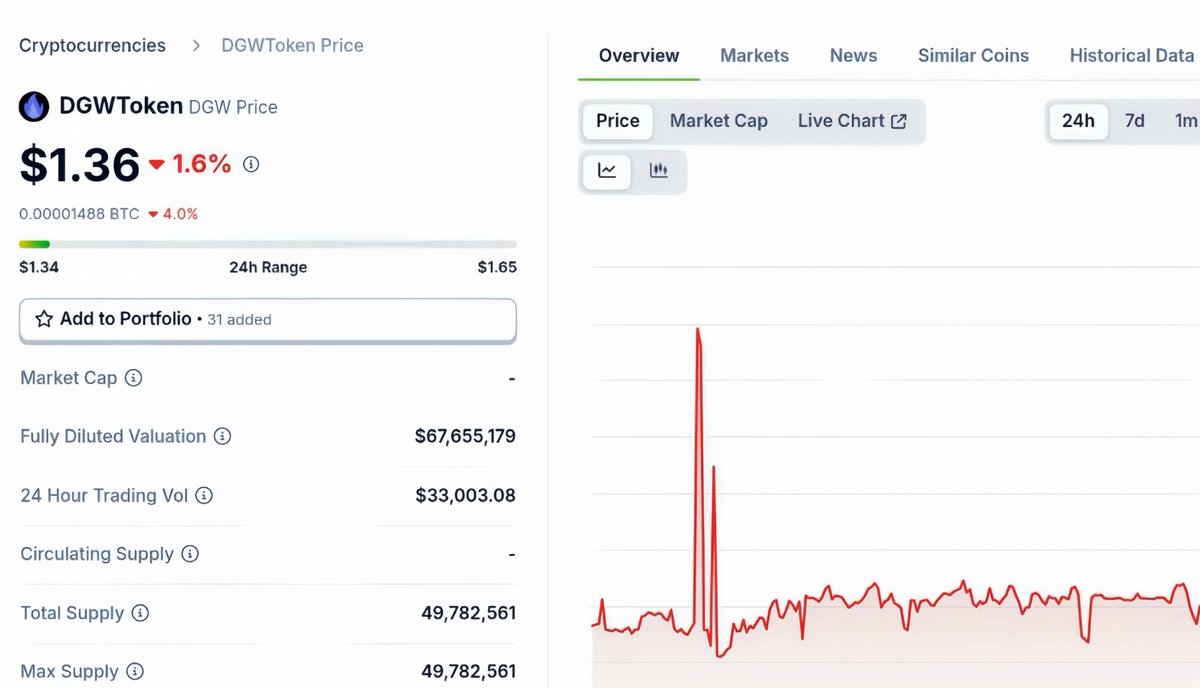Click the Max Supply info icon
The width and height of the screenshot is (1200, 688).
(x=136, y=671)
